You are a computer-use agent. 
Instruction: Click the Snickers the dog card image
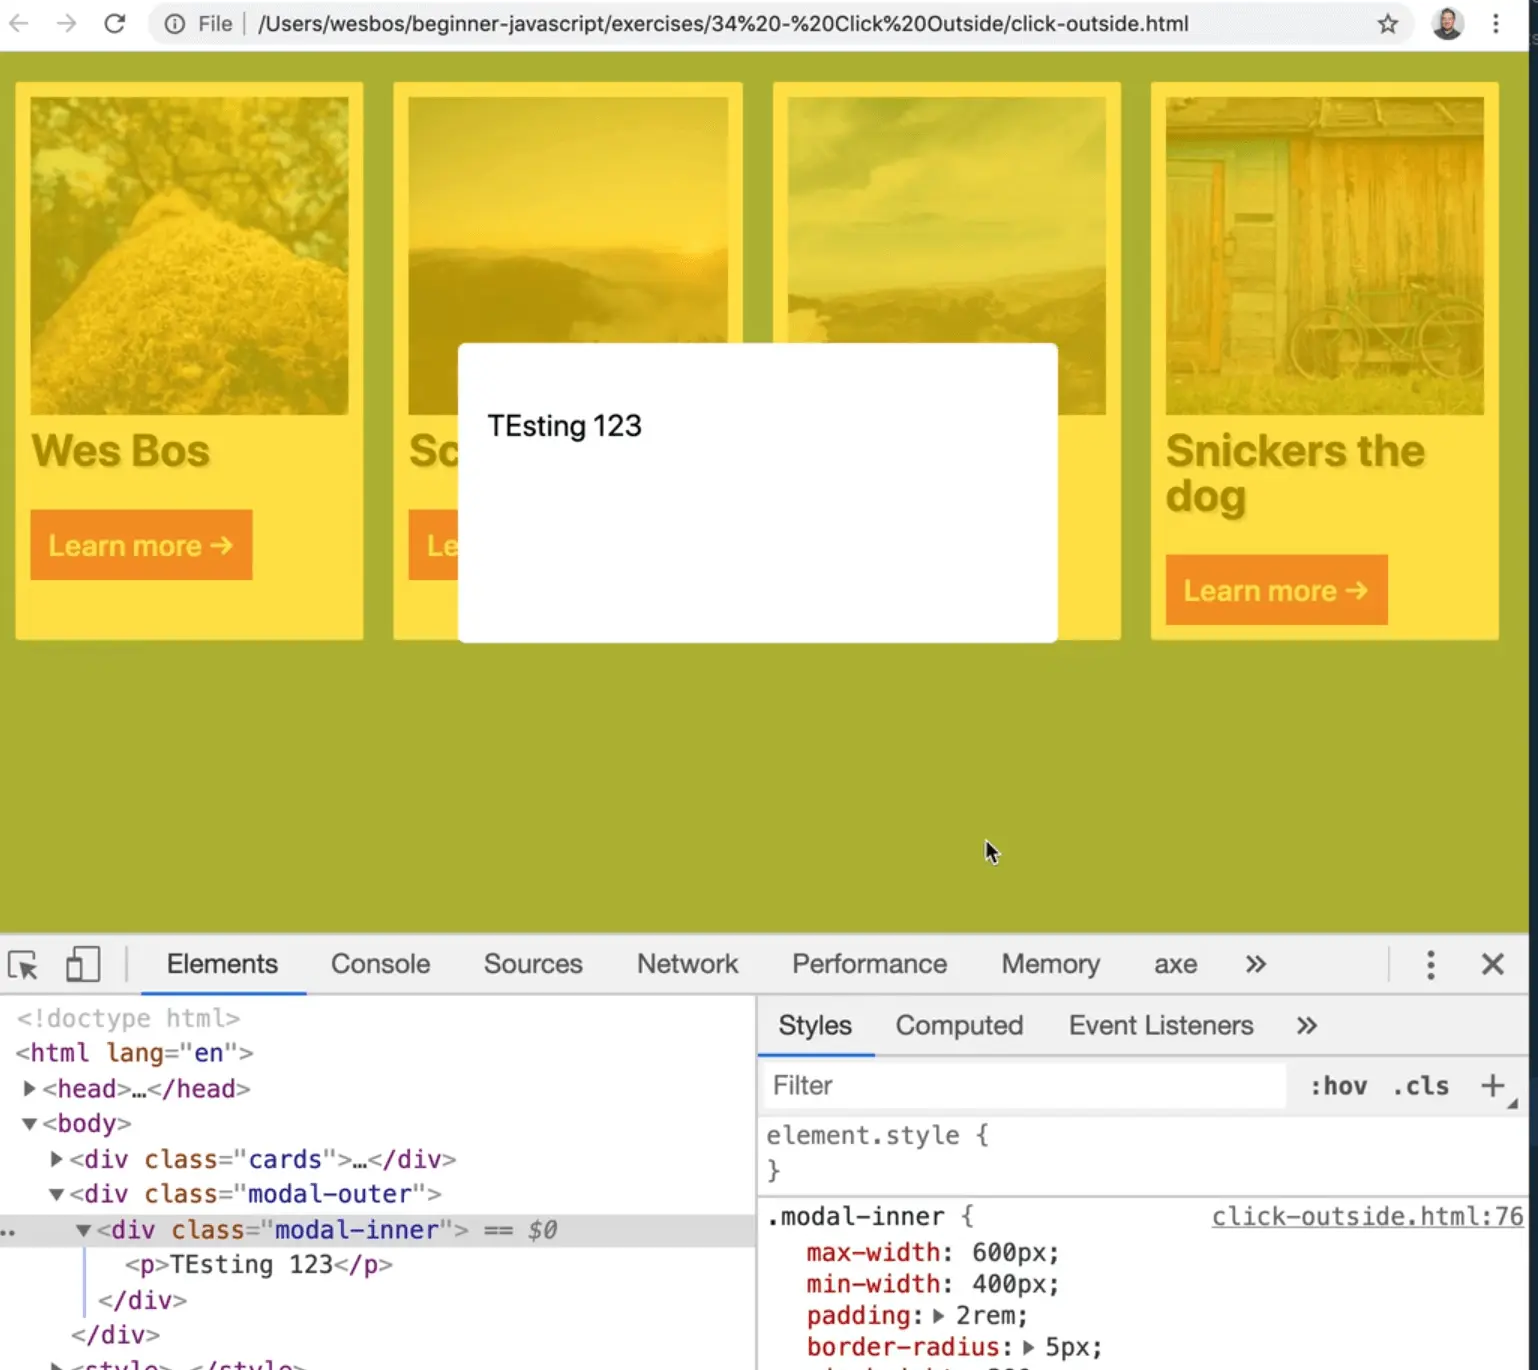point(1324,255)
